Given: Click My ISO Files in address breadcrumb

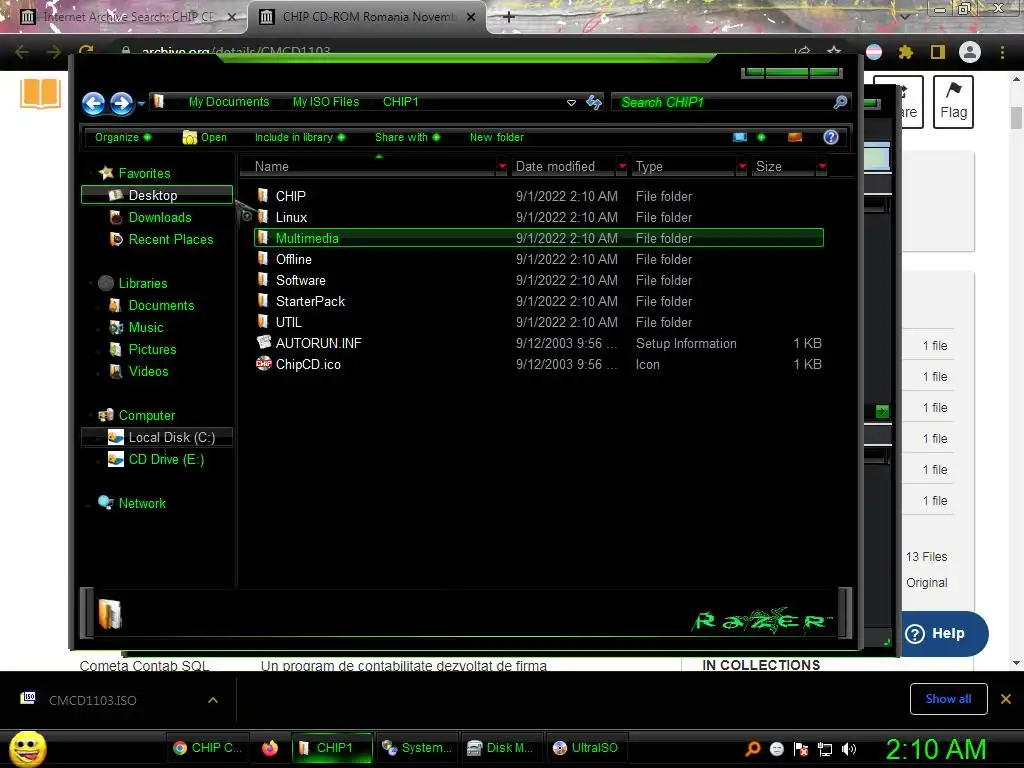Looking at the screenshot, I should pyautogui.click(x=326, y=102).
